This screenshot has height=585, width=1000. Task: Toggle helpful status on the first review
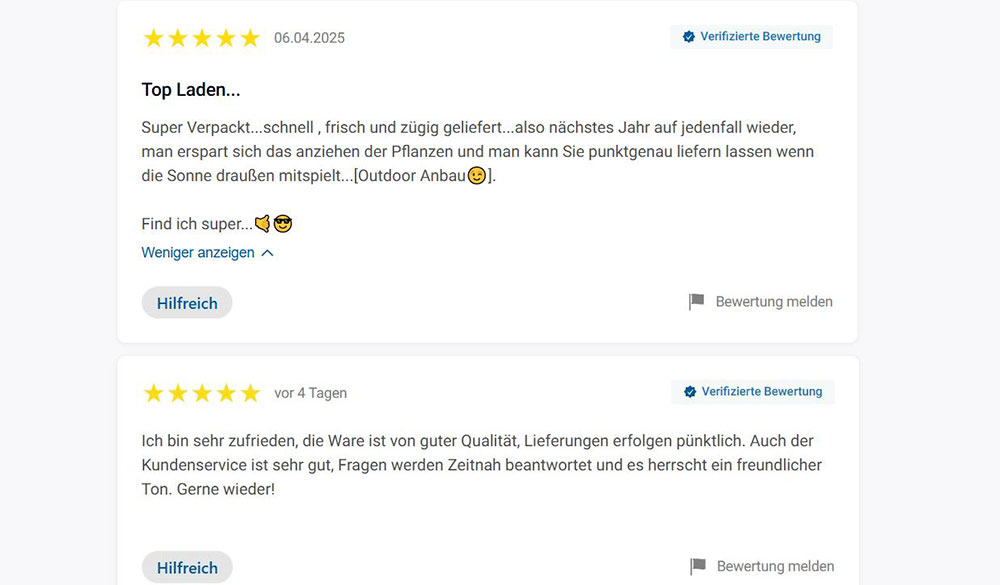pyautogui.click(x=186, y=303)
